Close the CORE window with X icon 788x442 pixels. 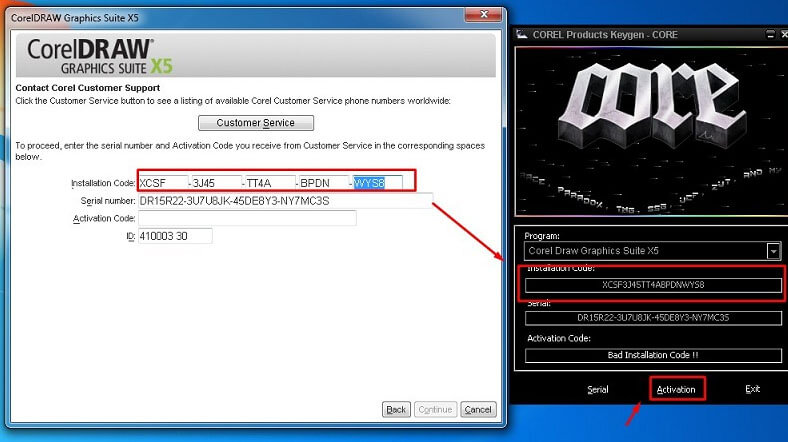pos(782,34)
